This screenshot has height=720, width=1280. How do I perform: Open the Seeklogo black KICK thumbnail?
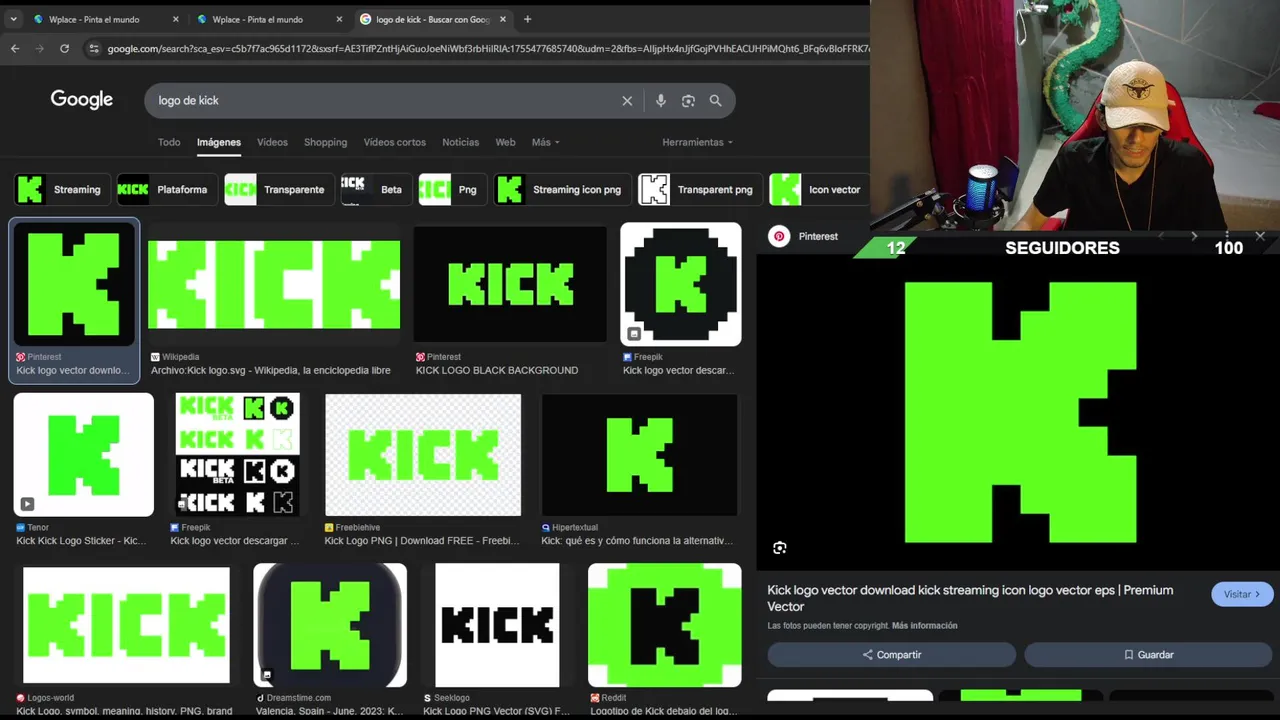tap(497, 625)
